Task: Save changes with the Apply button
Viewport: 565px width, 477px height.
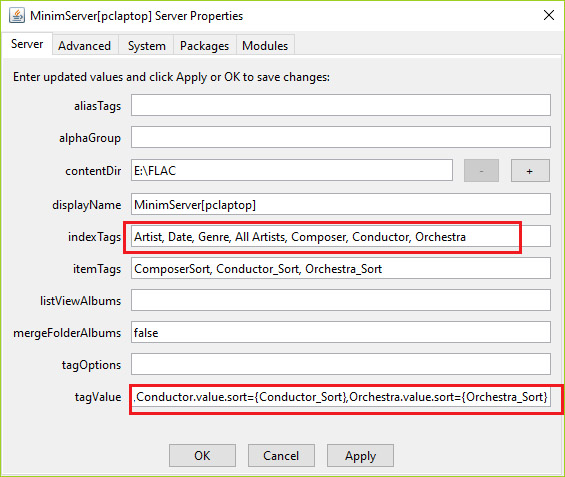Action: [x=360, y=455]
